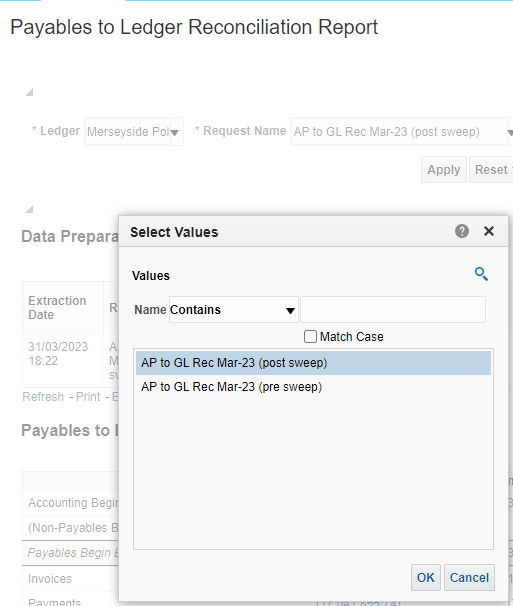Image resolution: width=513 pixels, height=606 pixels.
Task: Collapse the Data Preparation section triangle
Action: pyautogui.click(x=29, y=209)
